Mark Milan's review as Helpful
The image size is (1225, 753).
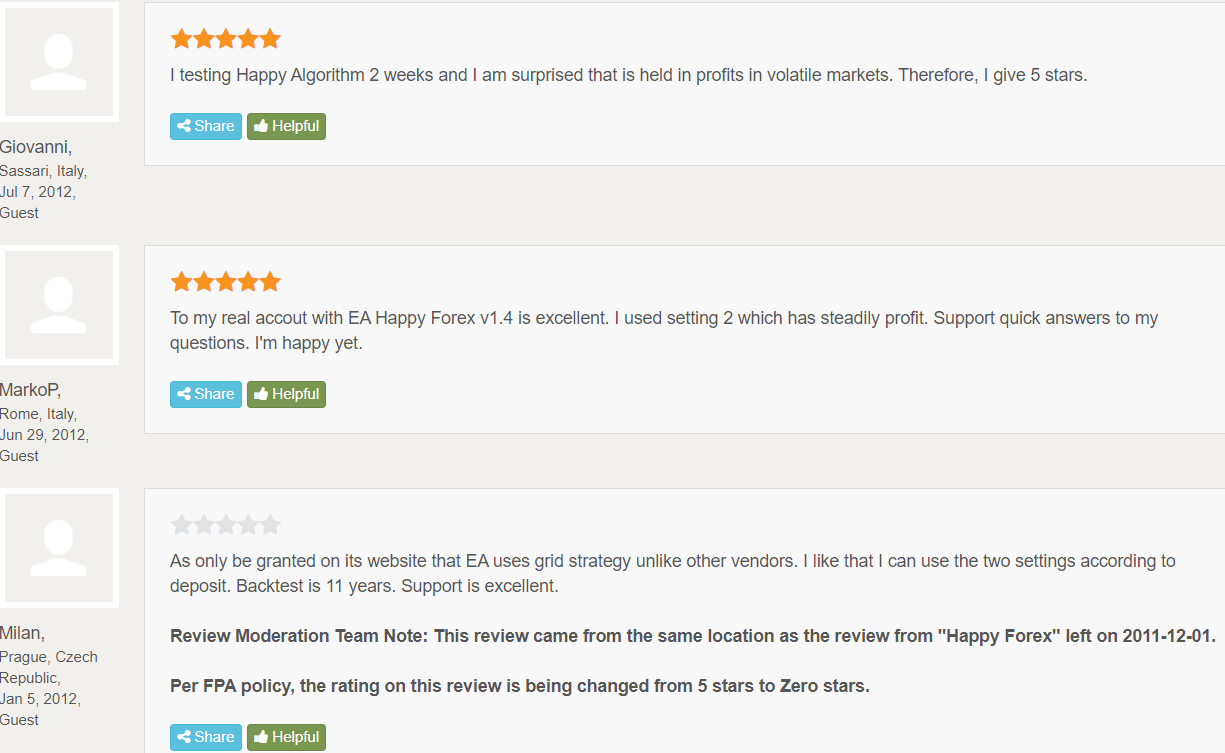coord(286,737)
